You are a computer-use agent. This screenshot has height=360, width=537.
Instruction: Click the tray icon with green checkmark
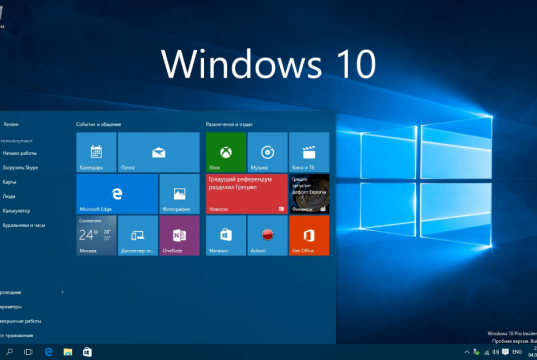[476, 352]
